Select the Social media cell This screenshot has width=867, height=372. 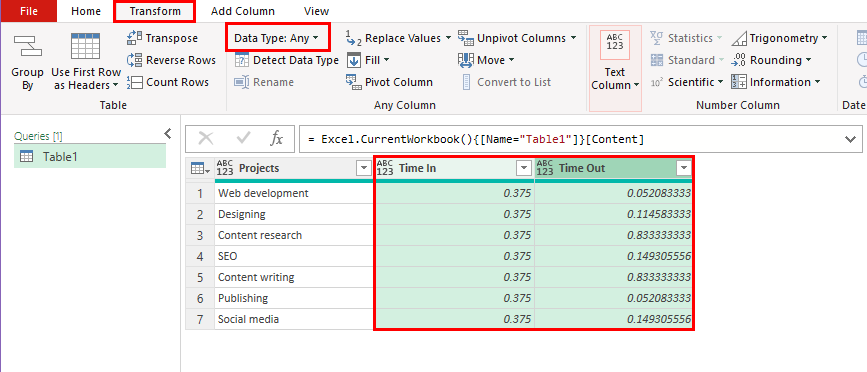click(x=294, y=319)
